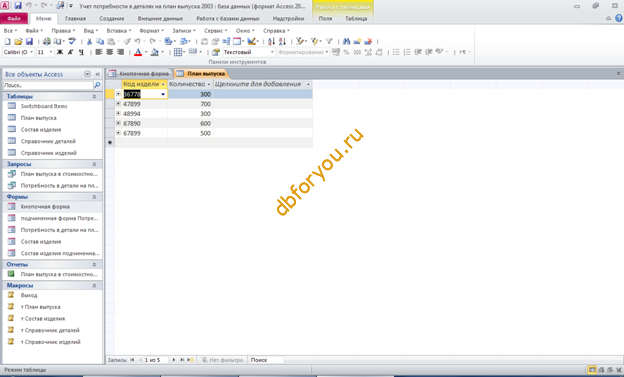
Task: Click the search magnifier in navigation pane
Action: 97,85
